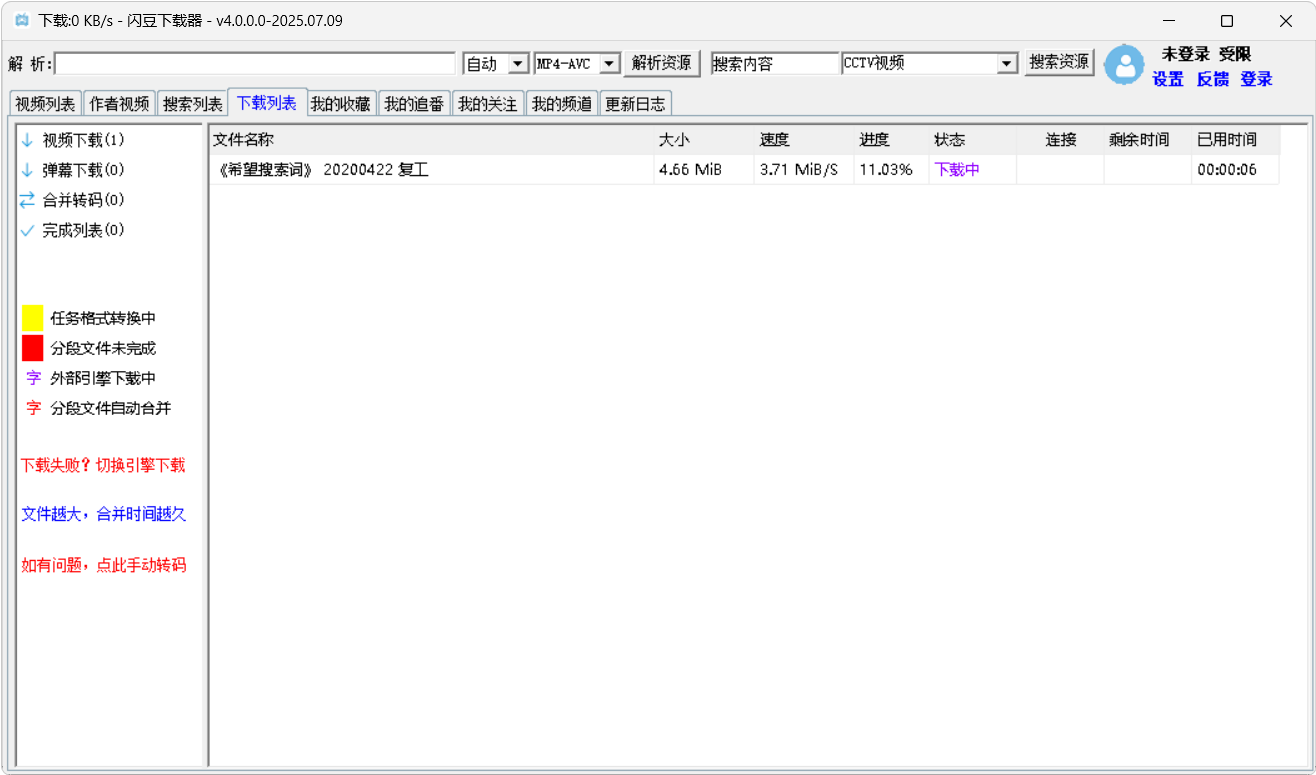Click the purple external engine 字 icon
Image resolution: width=1316 pixels, height=775 pixels.
(33, 379)
